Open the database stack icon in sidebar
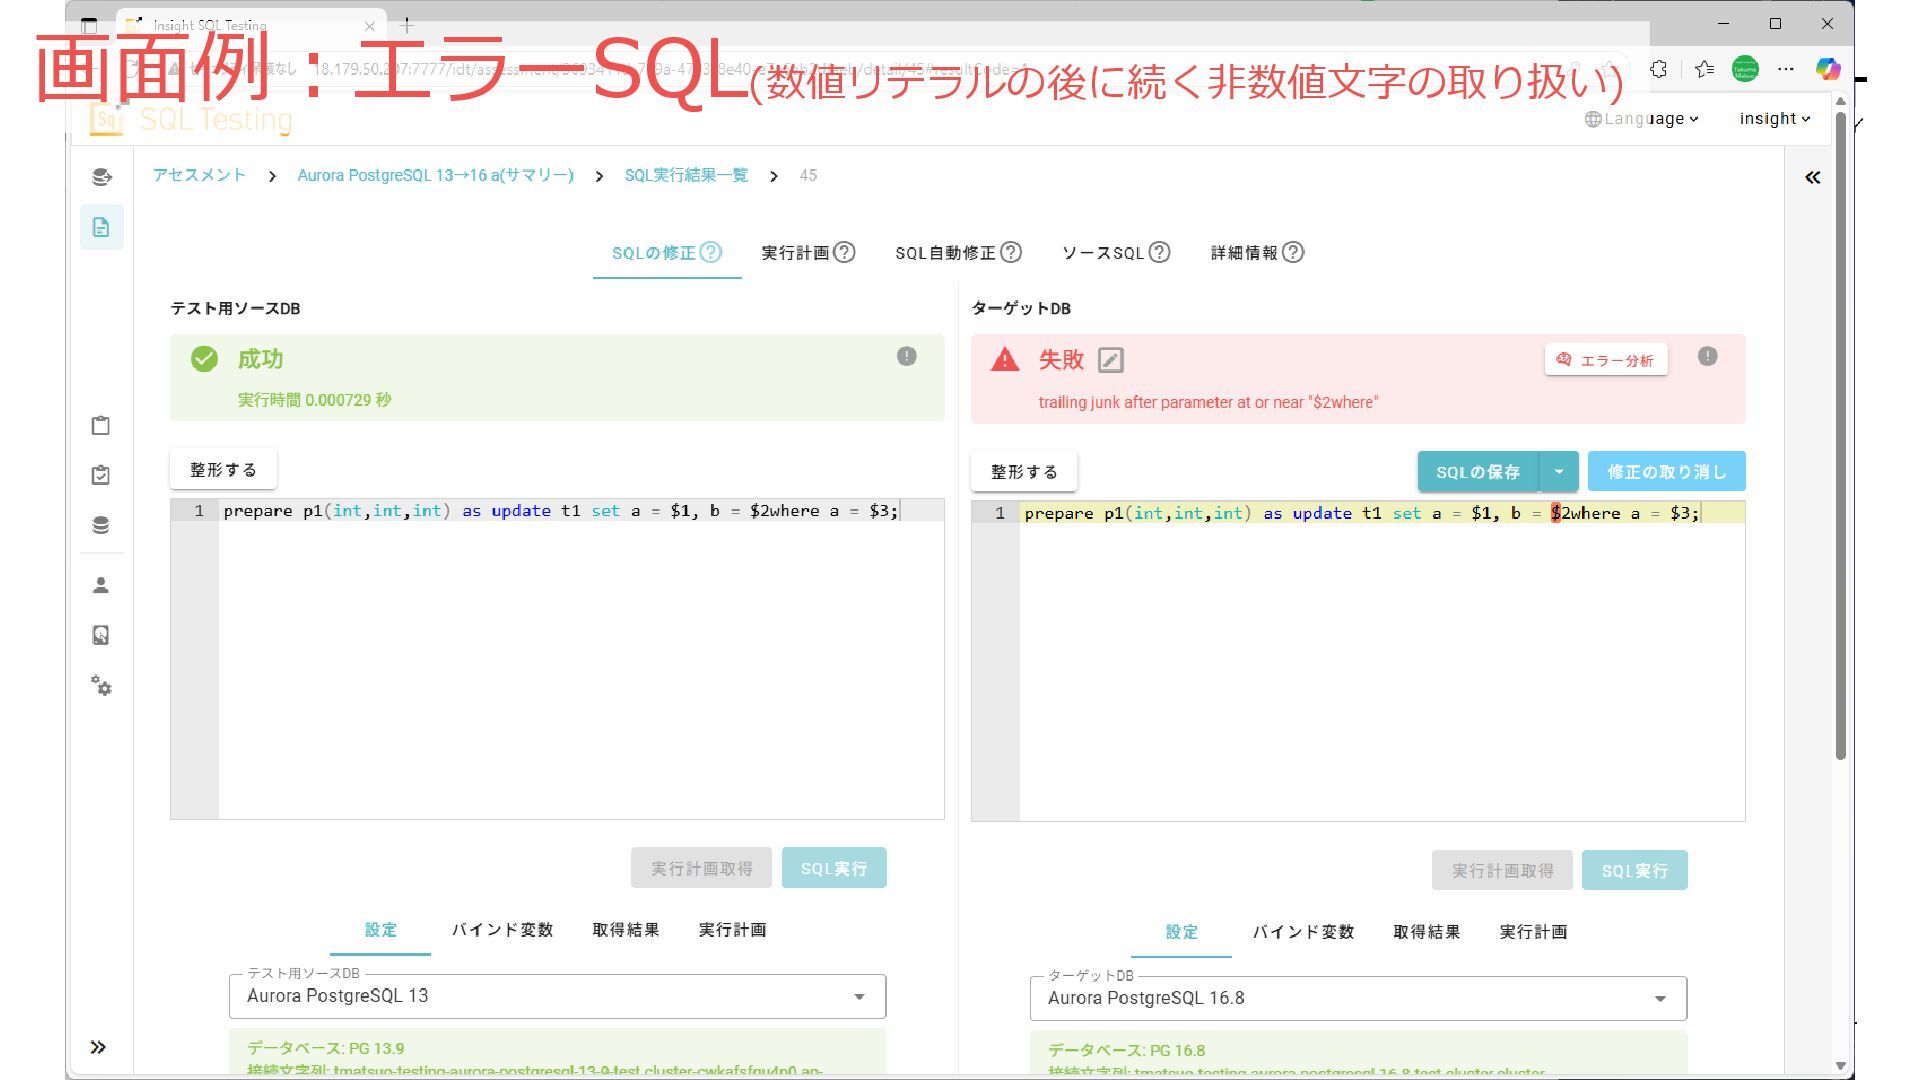 click(101, 525)
